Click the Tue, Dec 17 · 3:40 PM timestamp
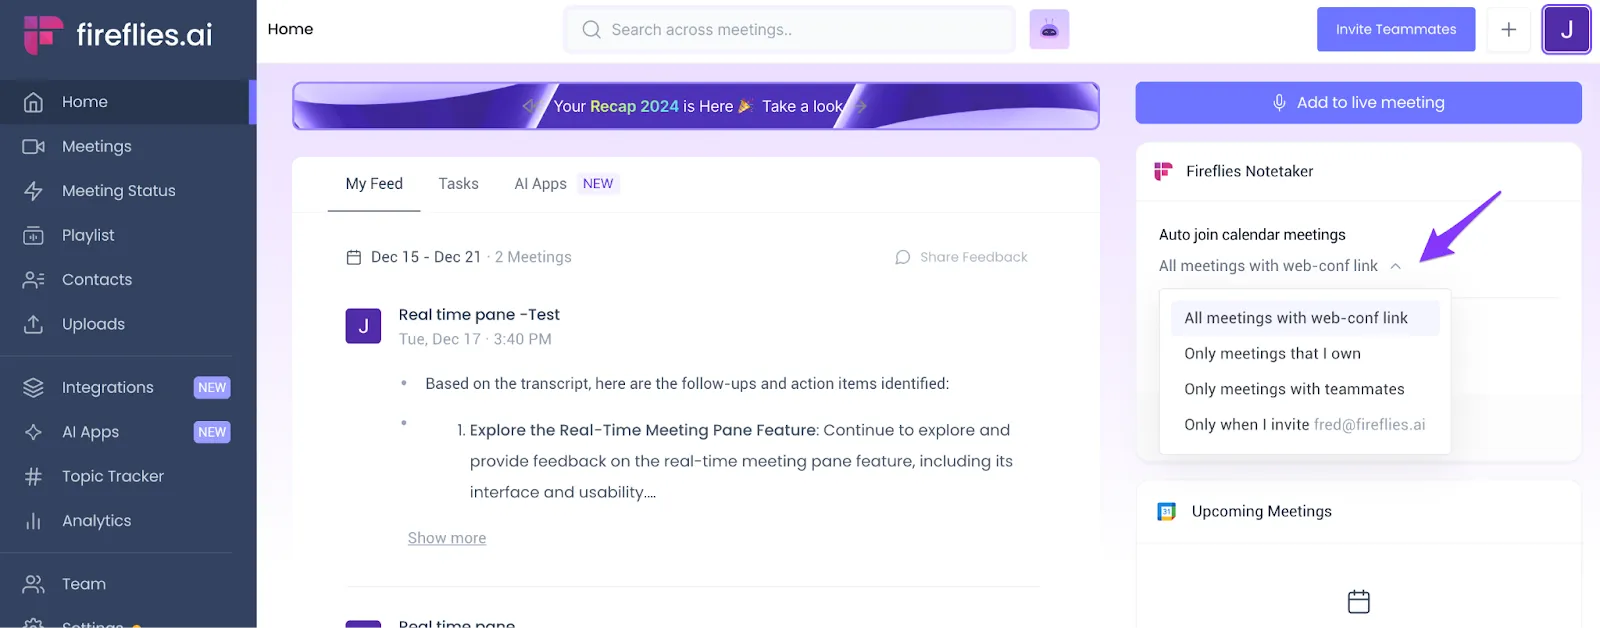Image resolution: width=1600 pixels, height=628 pixels. pyautogui.click(x=475, y=340)
